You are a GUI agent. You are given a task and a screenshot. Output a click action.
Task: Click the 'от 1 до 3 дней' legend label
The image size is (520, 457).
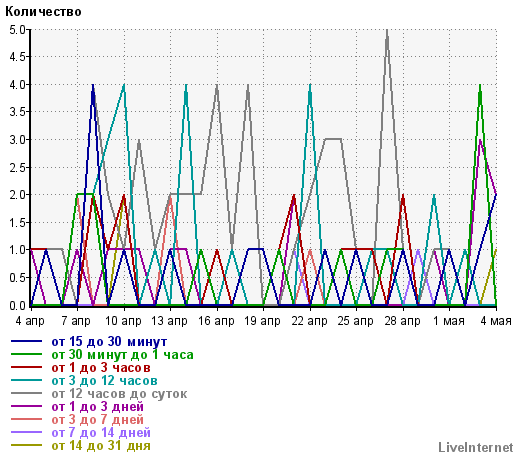coord(98,407)
